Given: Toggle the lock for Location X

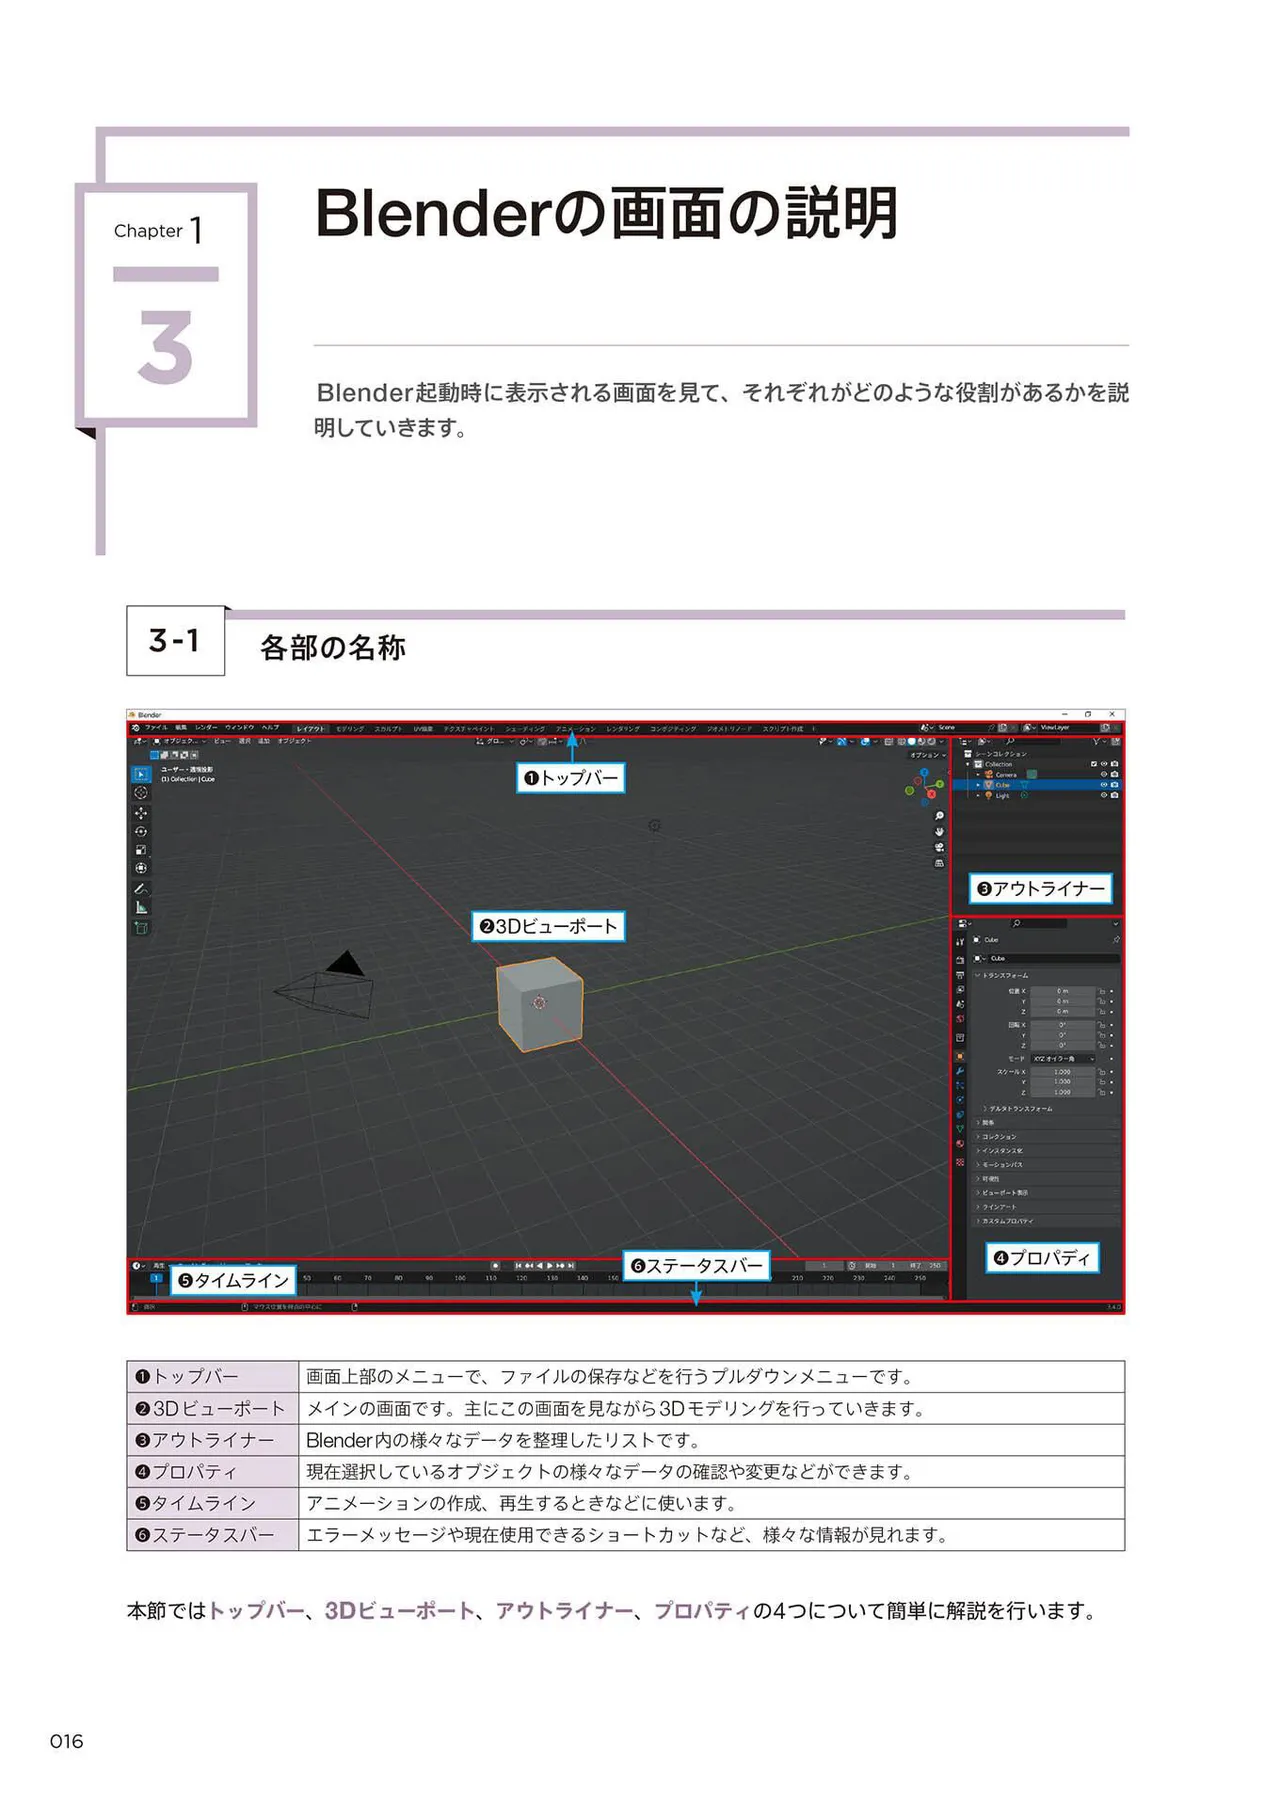Looking at the screenshot, I should [x=1101, y=991].
